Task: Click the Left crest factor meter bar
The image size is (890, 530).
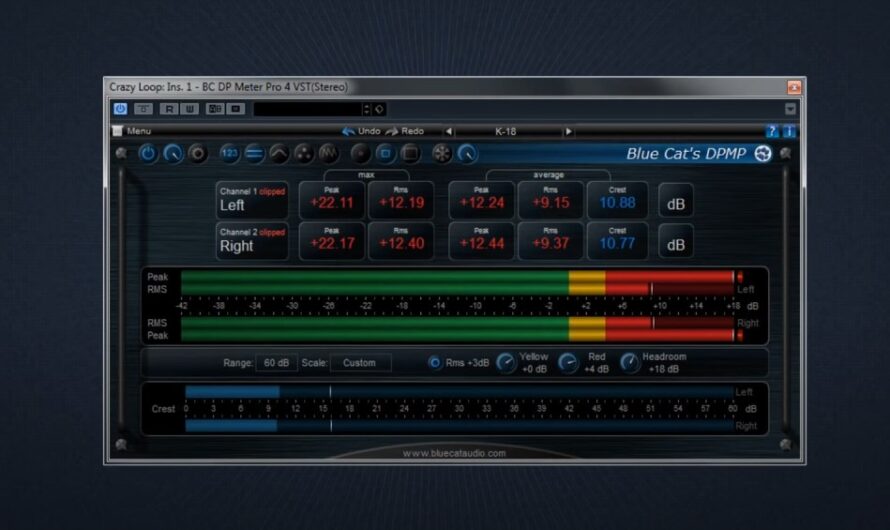Action: 459,392
